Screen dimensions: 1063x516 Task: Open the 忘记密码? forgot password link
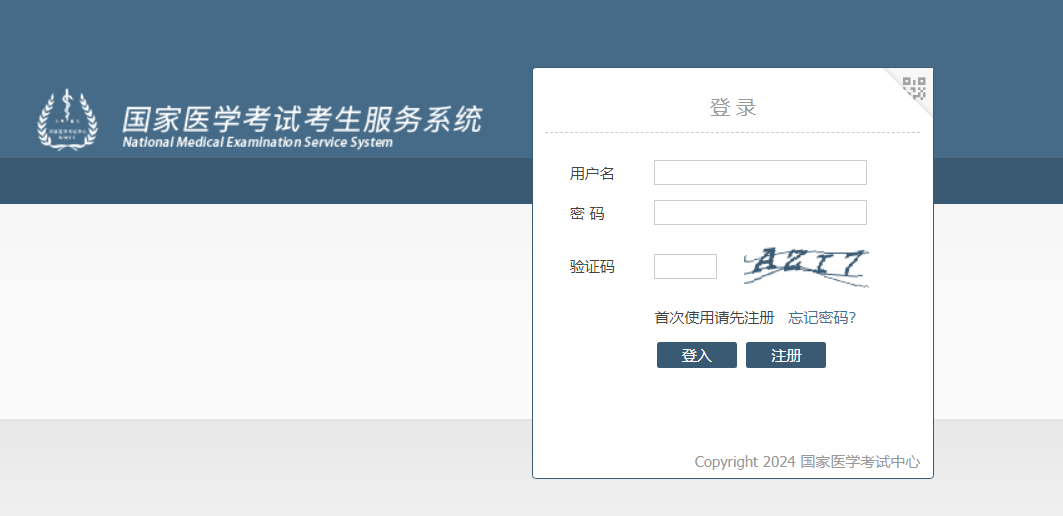(x=822, y=318)
